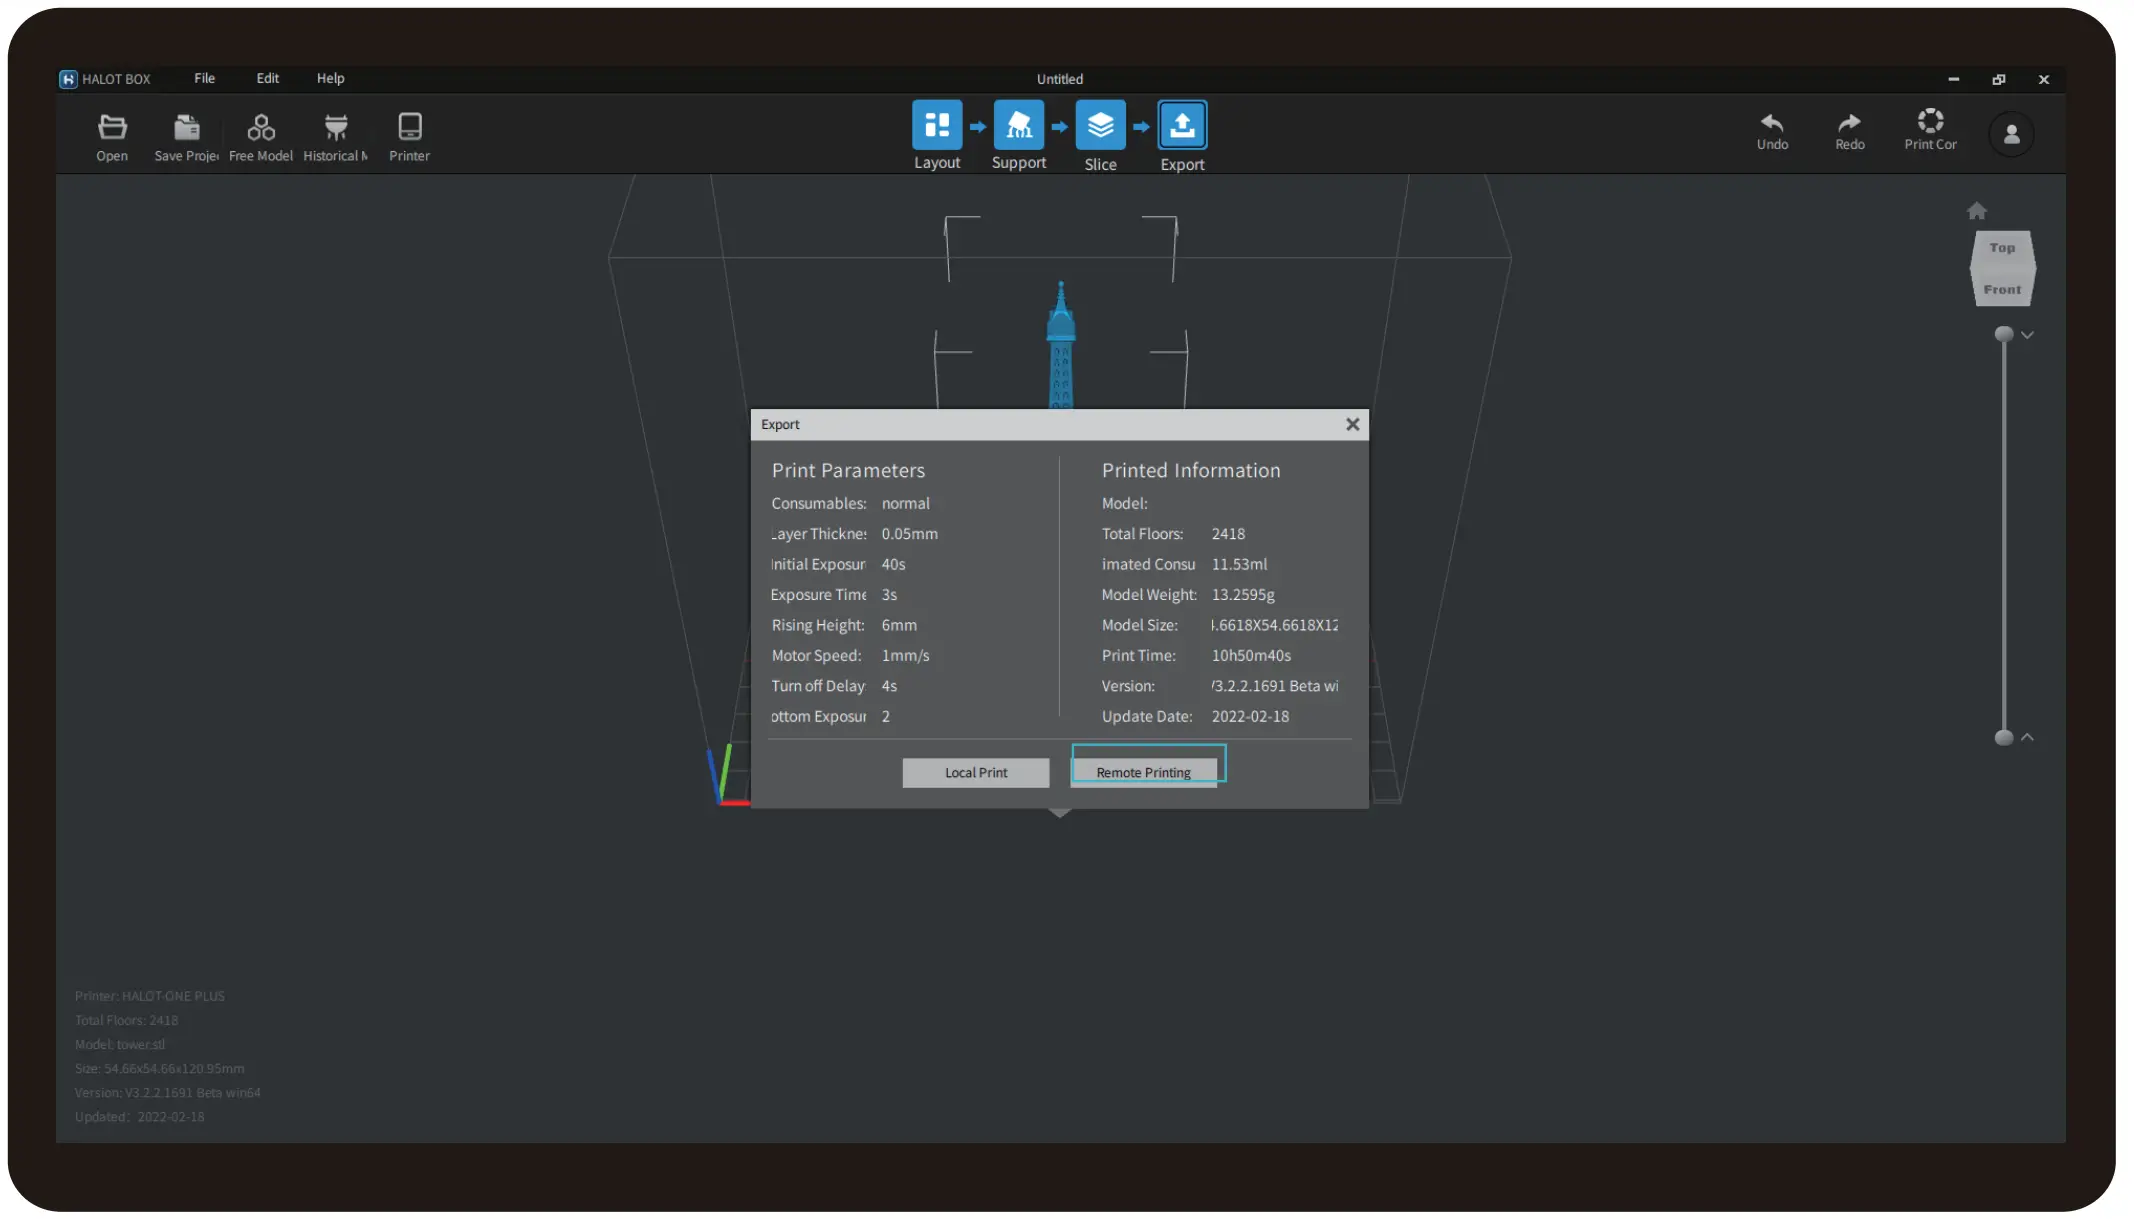Open the File menu
2134x1219 pixels.
click(204, 78)
